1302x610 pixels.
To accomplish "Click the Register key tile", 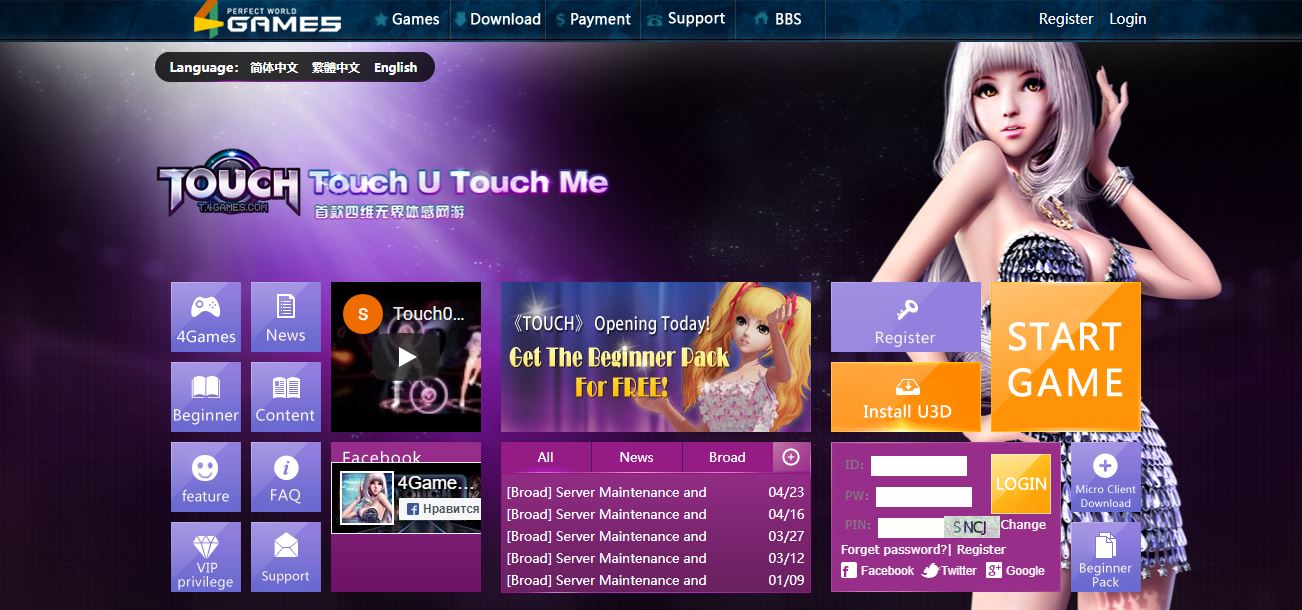I will tap(906, 317).
